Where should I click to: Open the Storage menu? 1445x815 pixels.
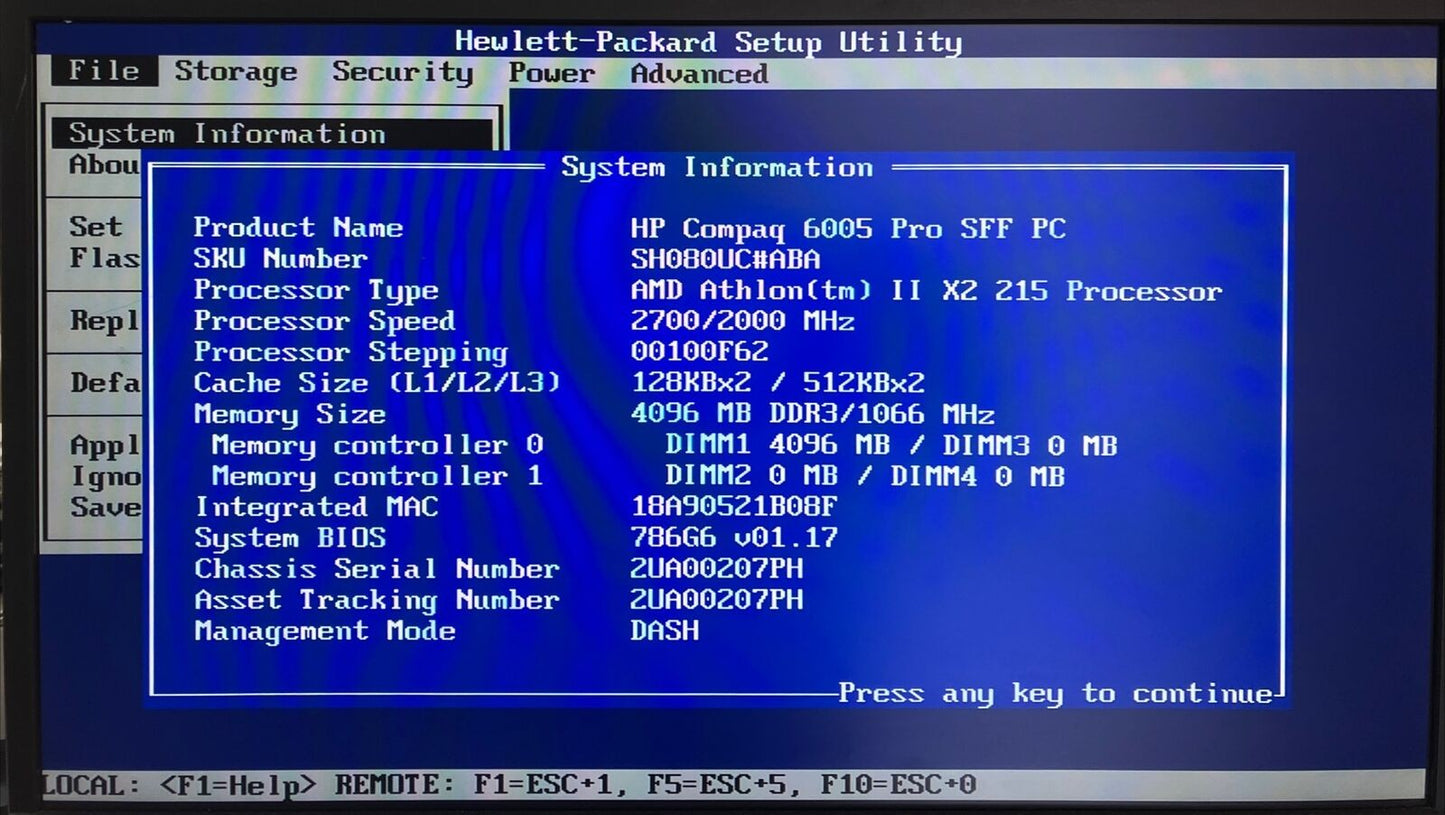click(236, 72)
